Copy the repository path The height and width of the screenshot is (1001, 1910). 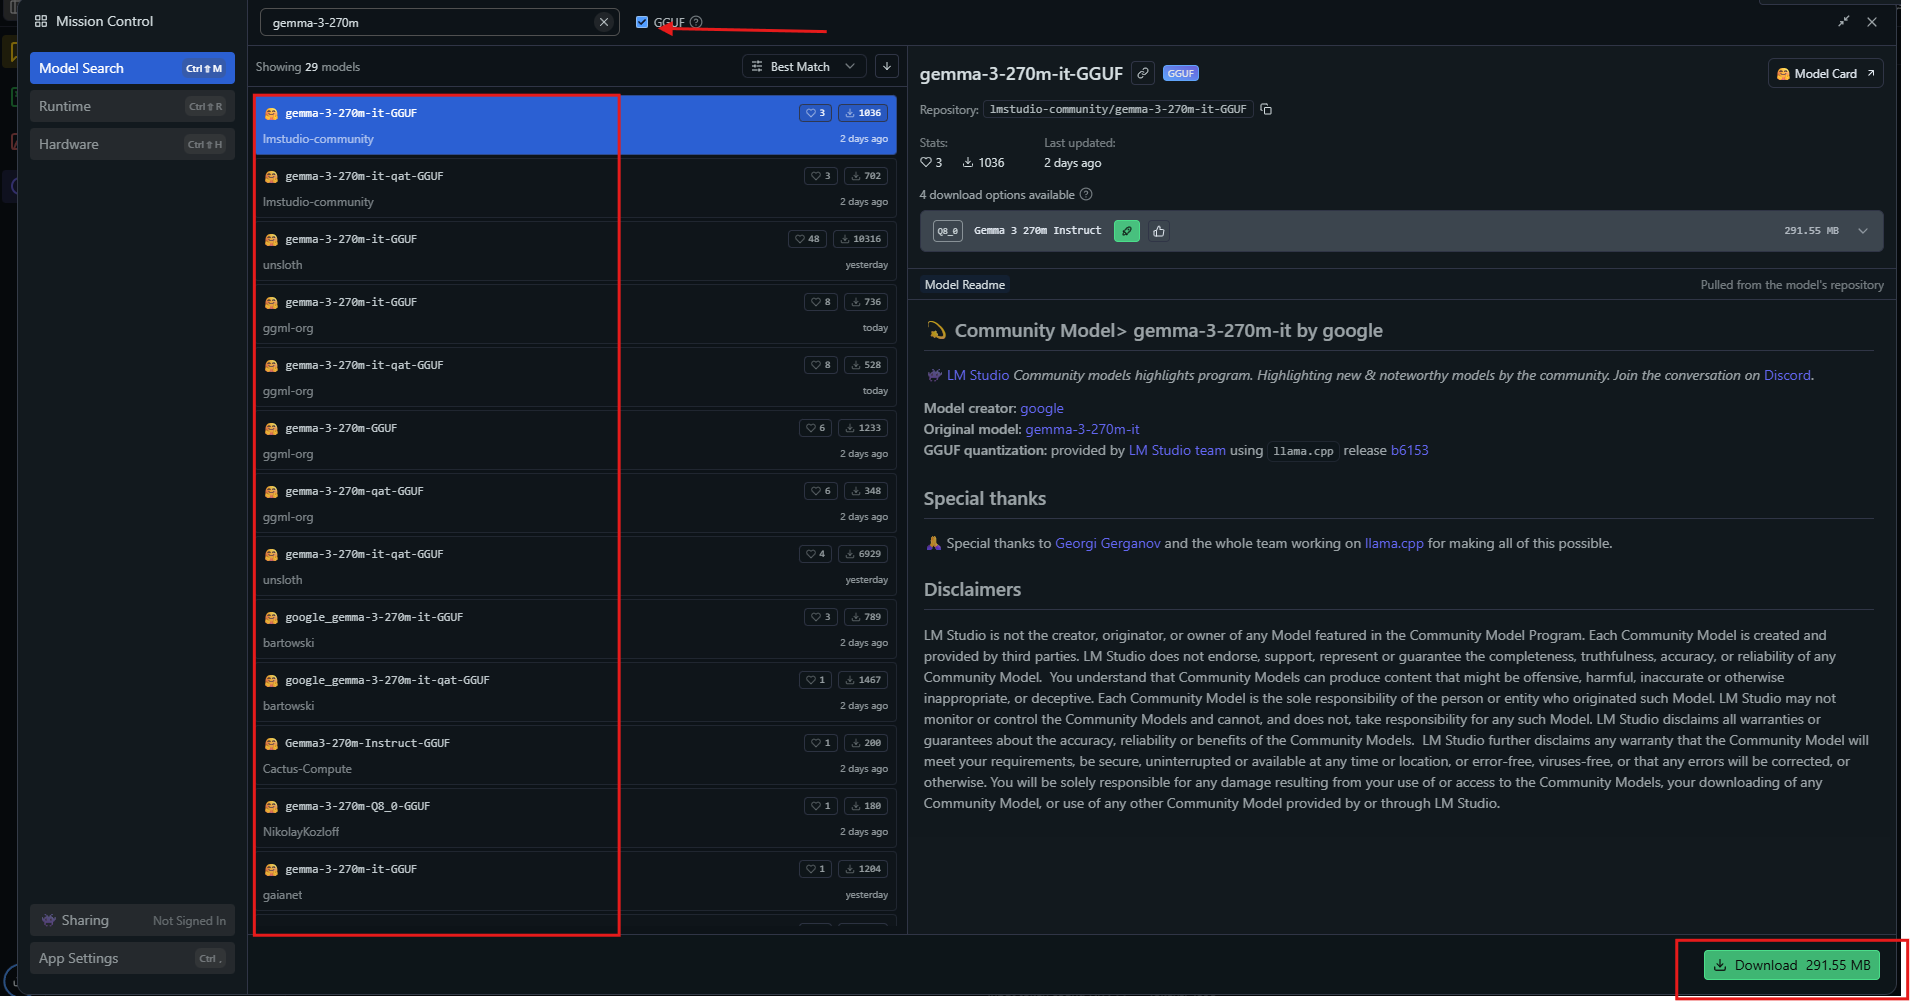tap(1266, 109)
